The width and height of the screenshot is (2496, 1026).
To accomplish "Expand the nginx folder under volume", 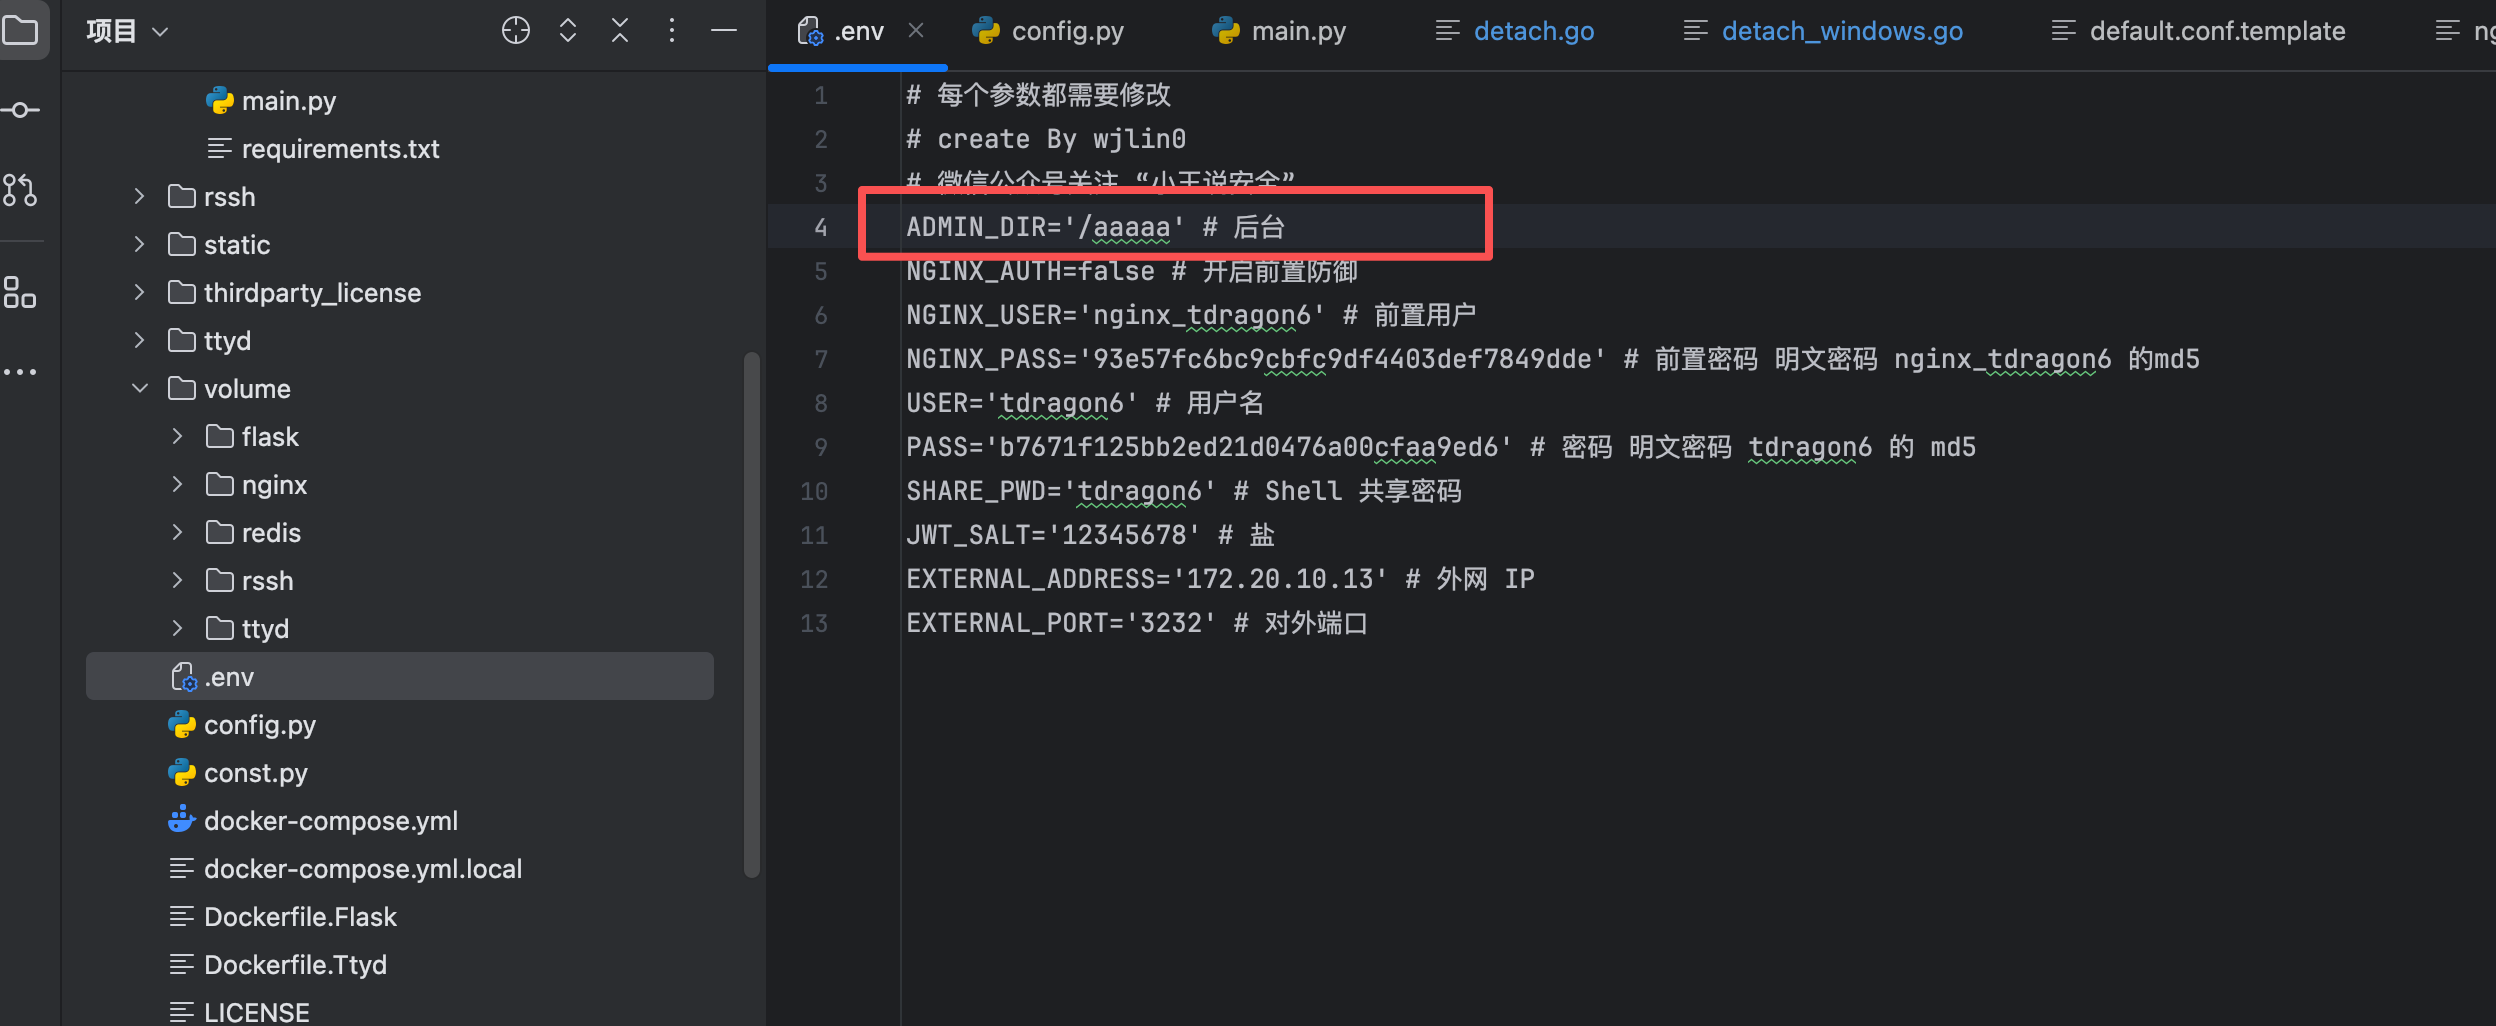I will click(x=177, y=485).
